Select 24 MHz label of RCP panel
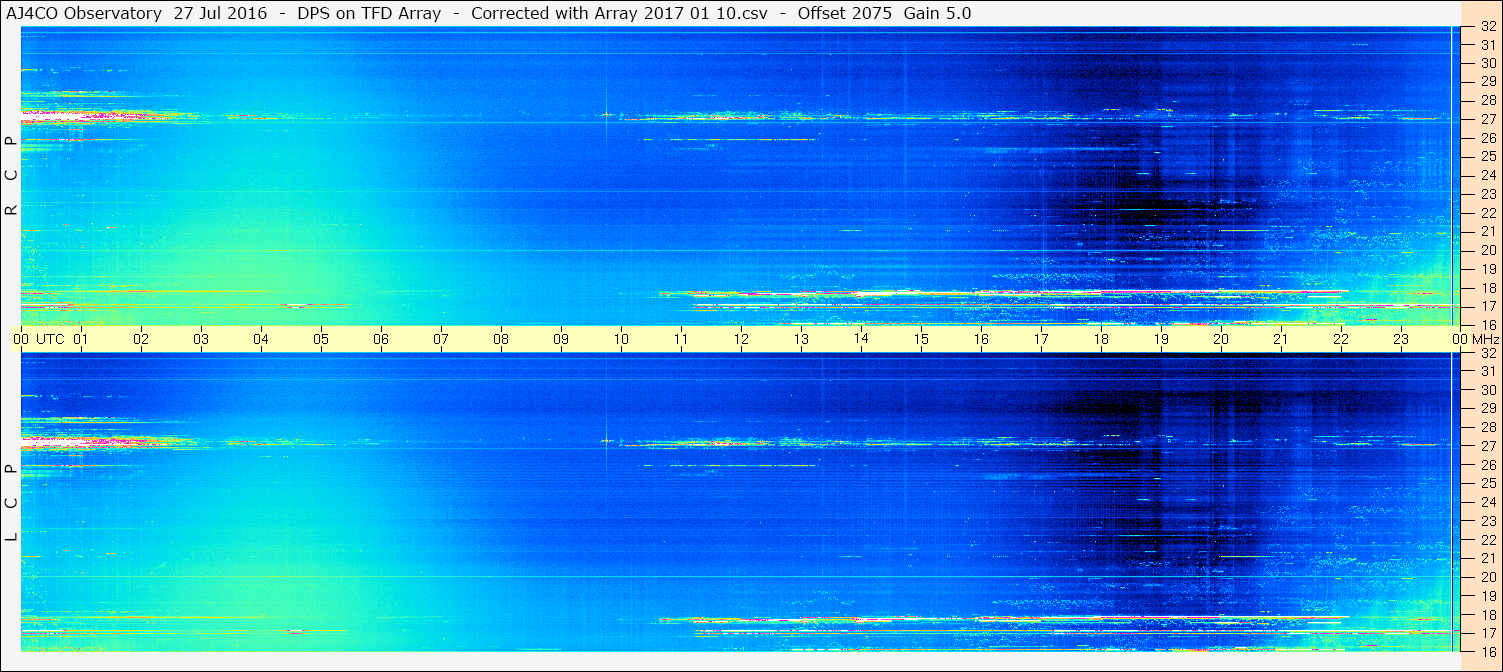Viewport: 1503px width, 672px height. pyautogui.click(x=1487, y=175)
